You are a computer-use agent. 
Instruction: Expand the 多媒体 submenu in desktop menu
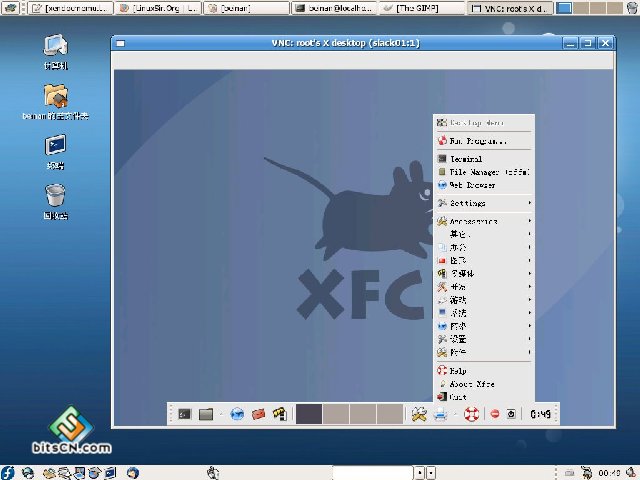pos(484,273)
